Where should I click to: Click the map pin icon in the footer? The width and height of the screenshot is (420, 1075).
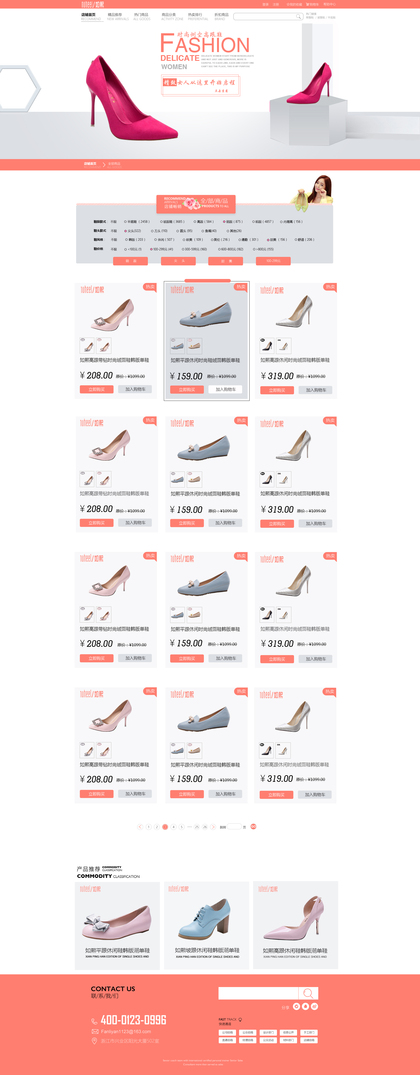coord(95,1041)
